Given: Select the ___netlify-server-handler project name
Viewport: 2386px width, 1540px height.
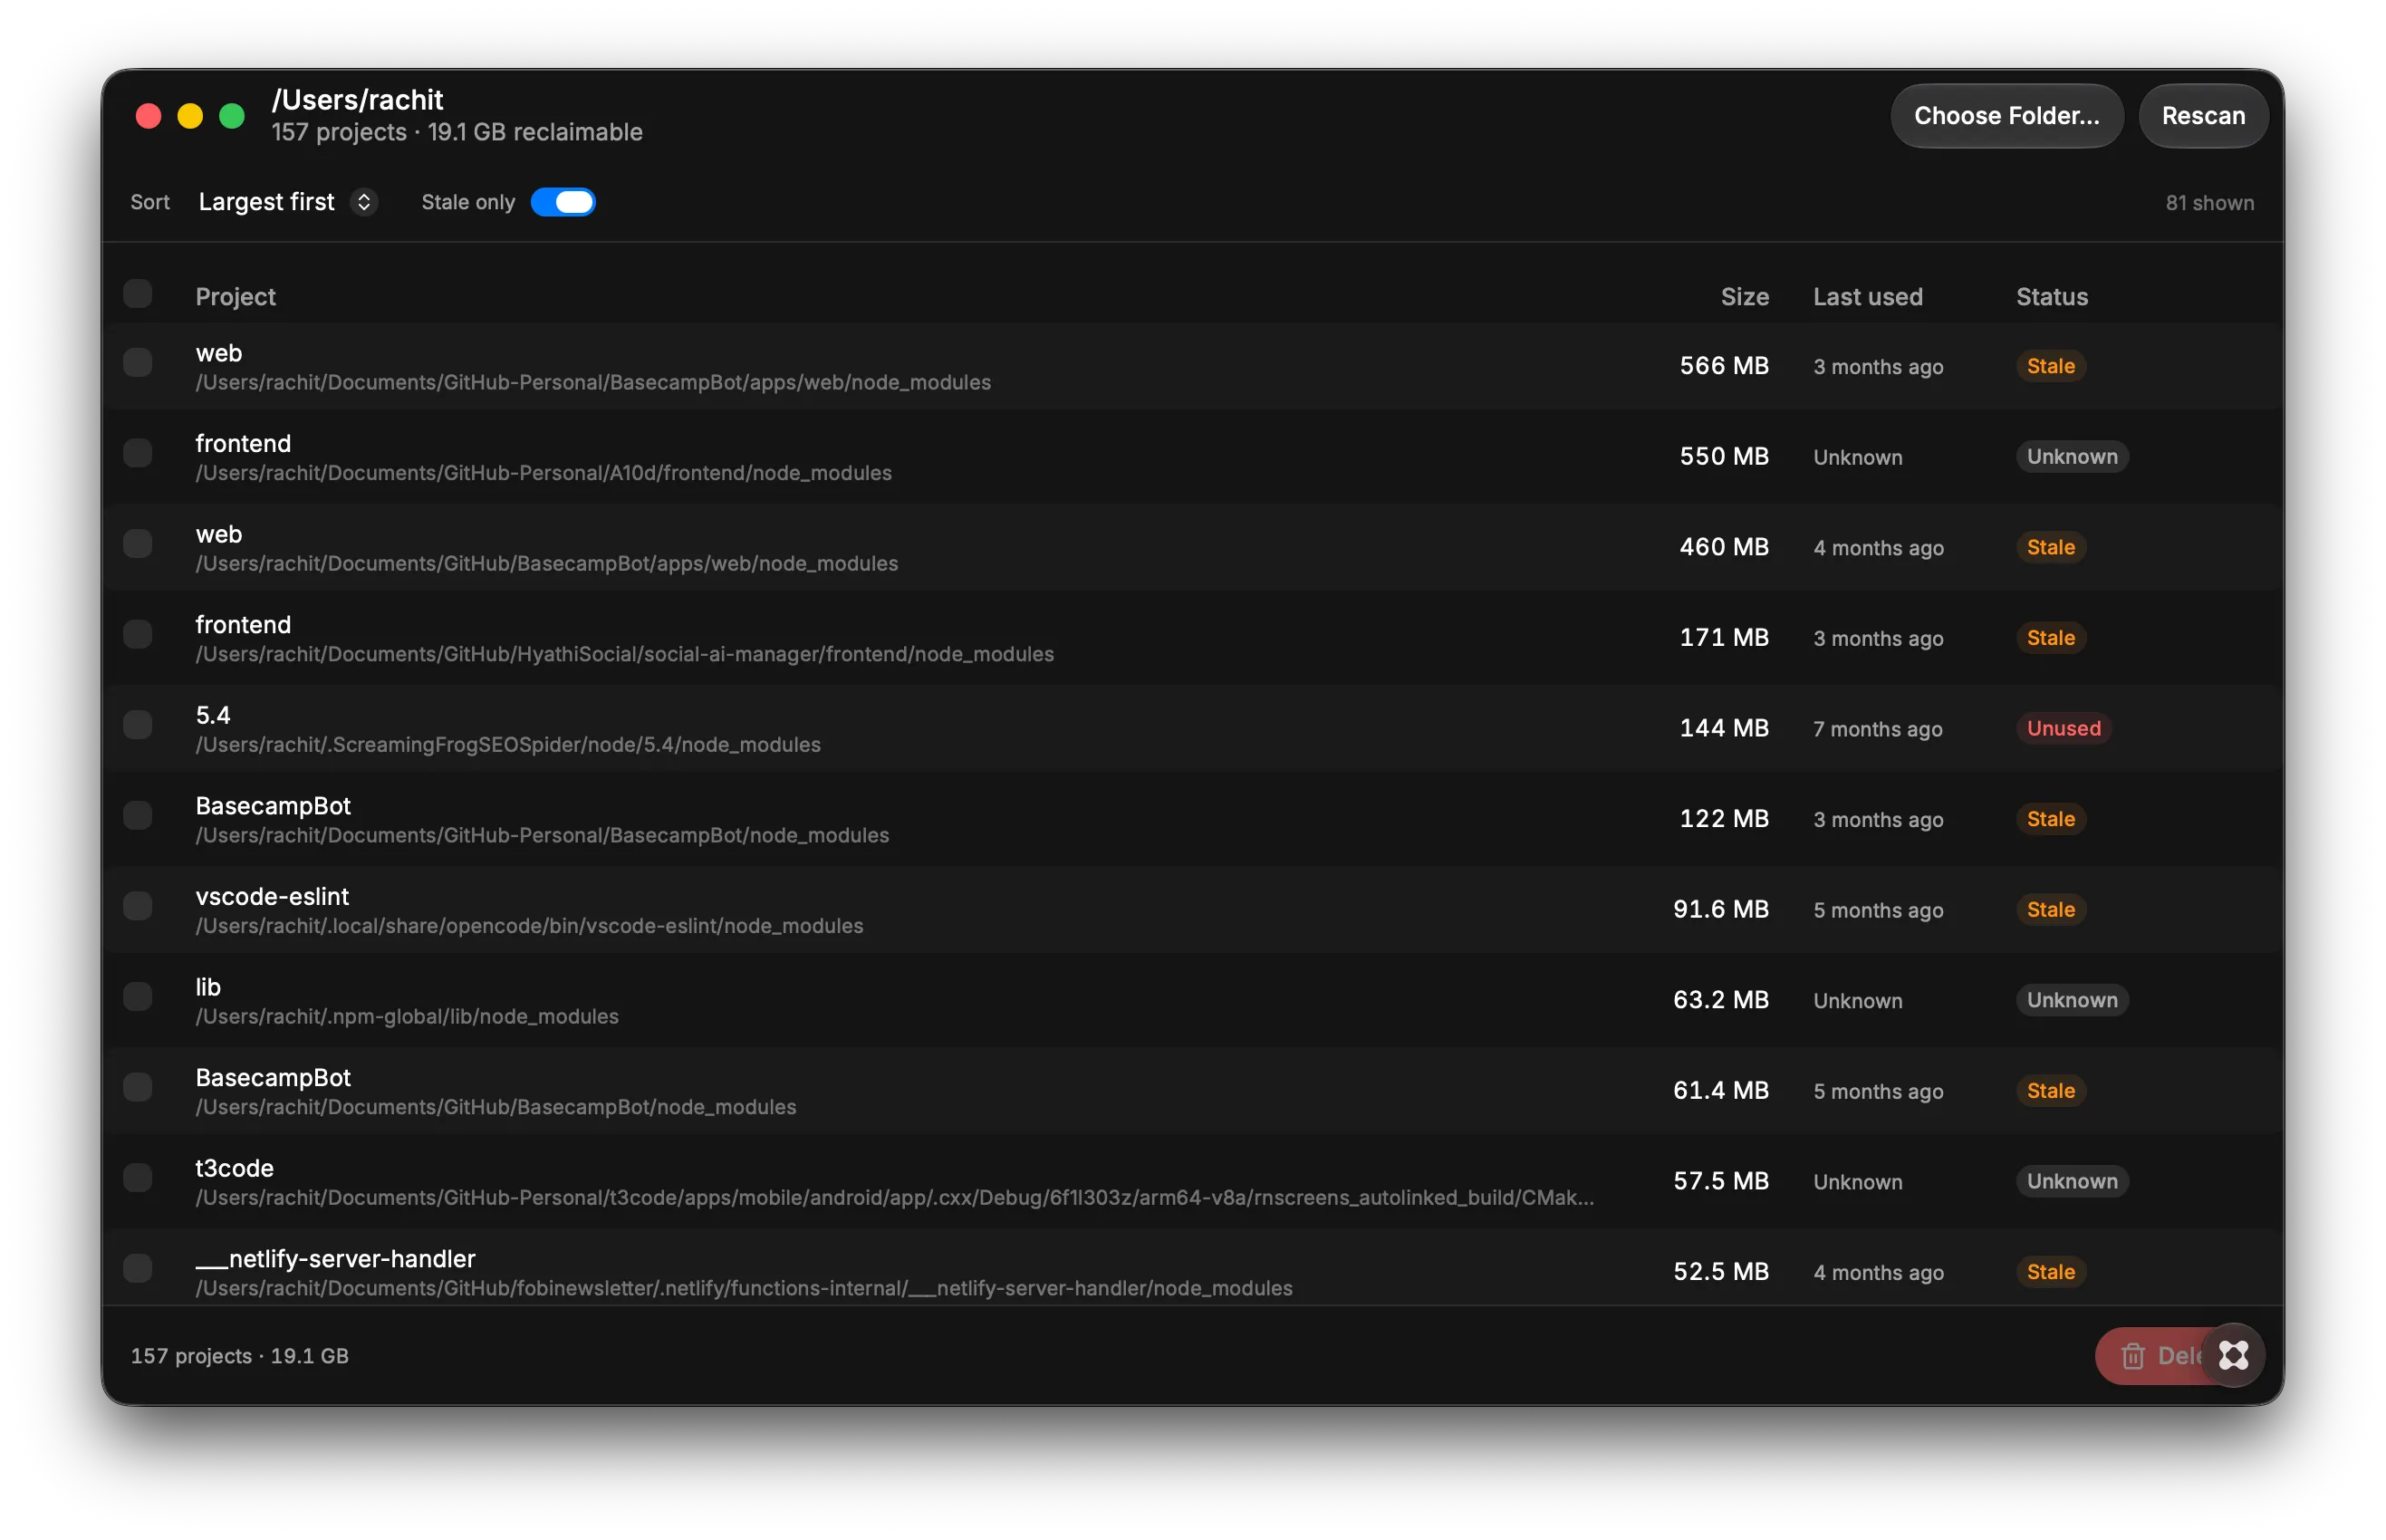Looking at the screenshot, I should click(335, 1259).
